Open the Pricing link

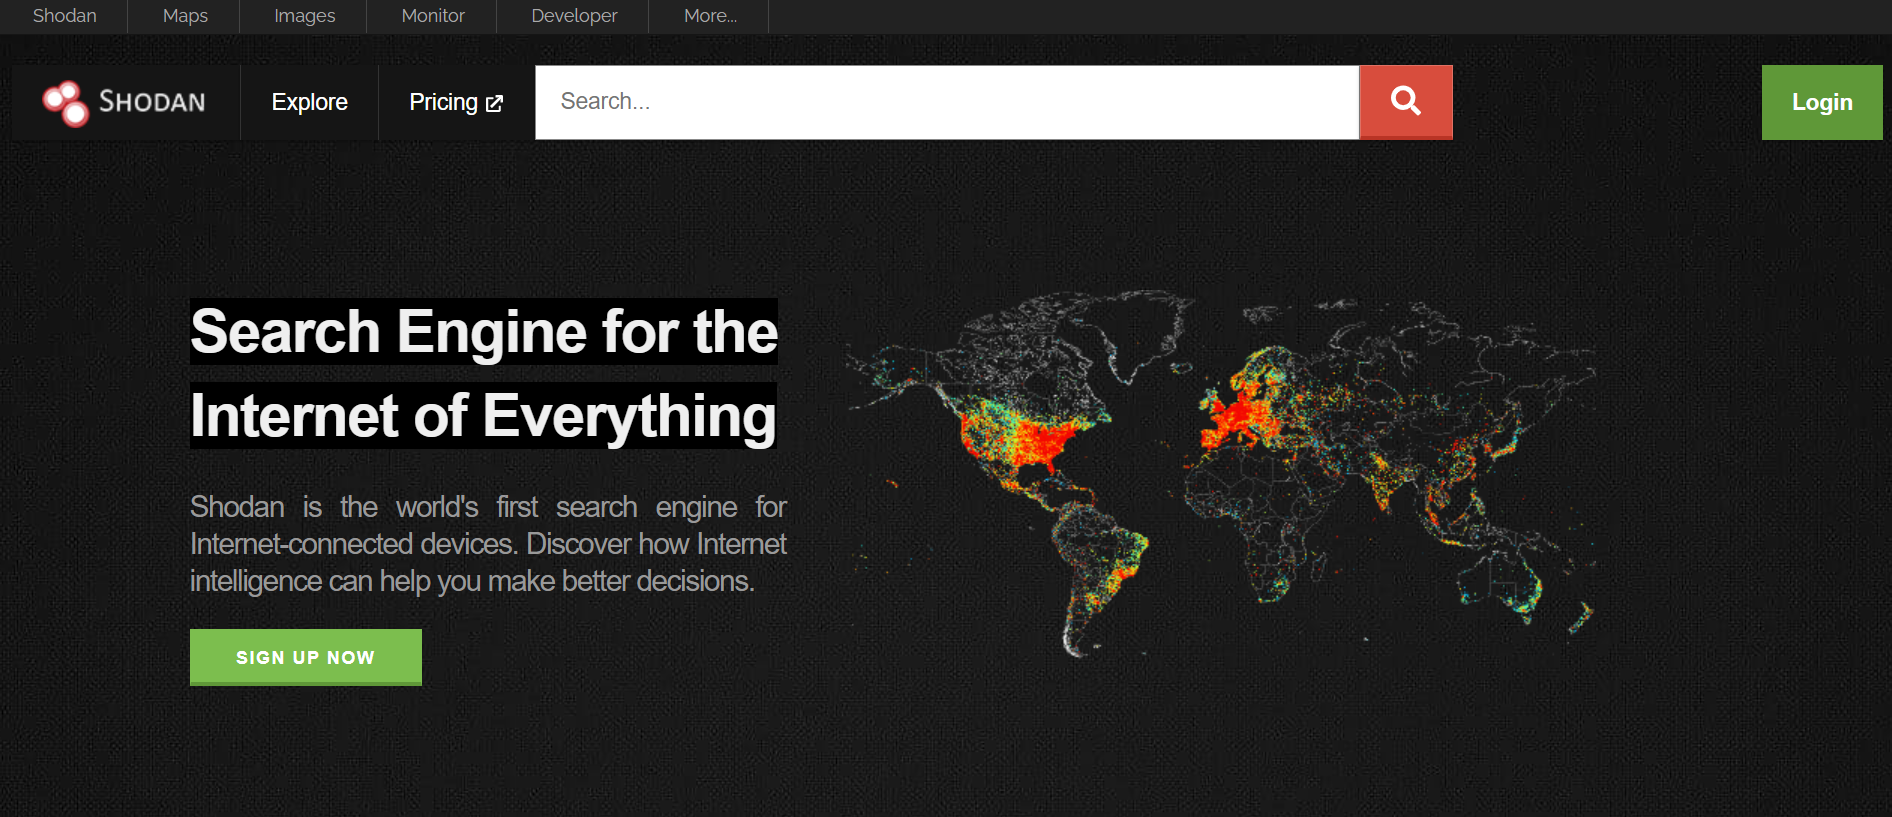[456, 102]
